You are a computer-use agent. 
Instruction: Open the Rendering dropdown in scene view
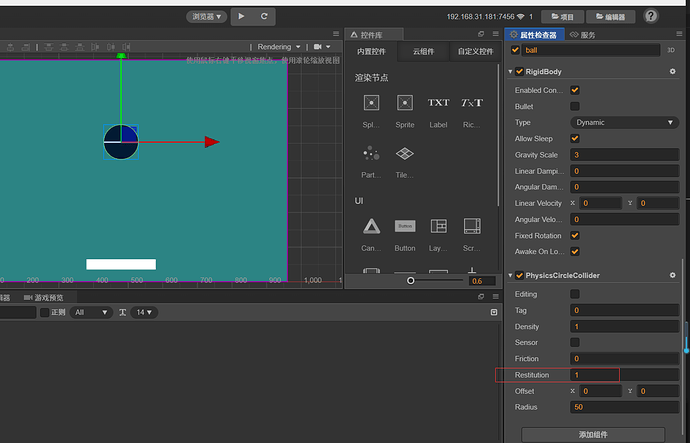pos(279,46)
